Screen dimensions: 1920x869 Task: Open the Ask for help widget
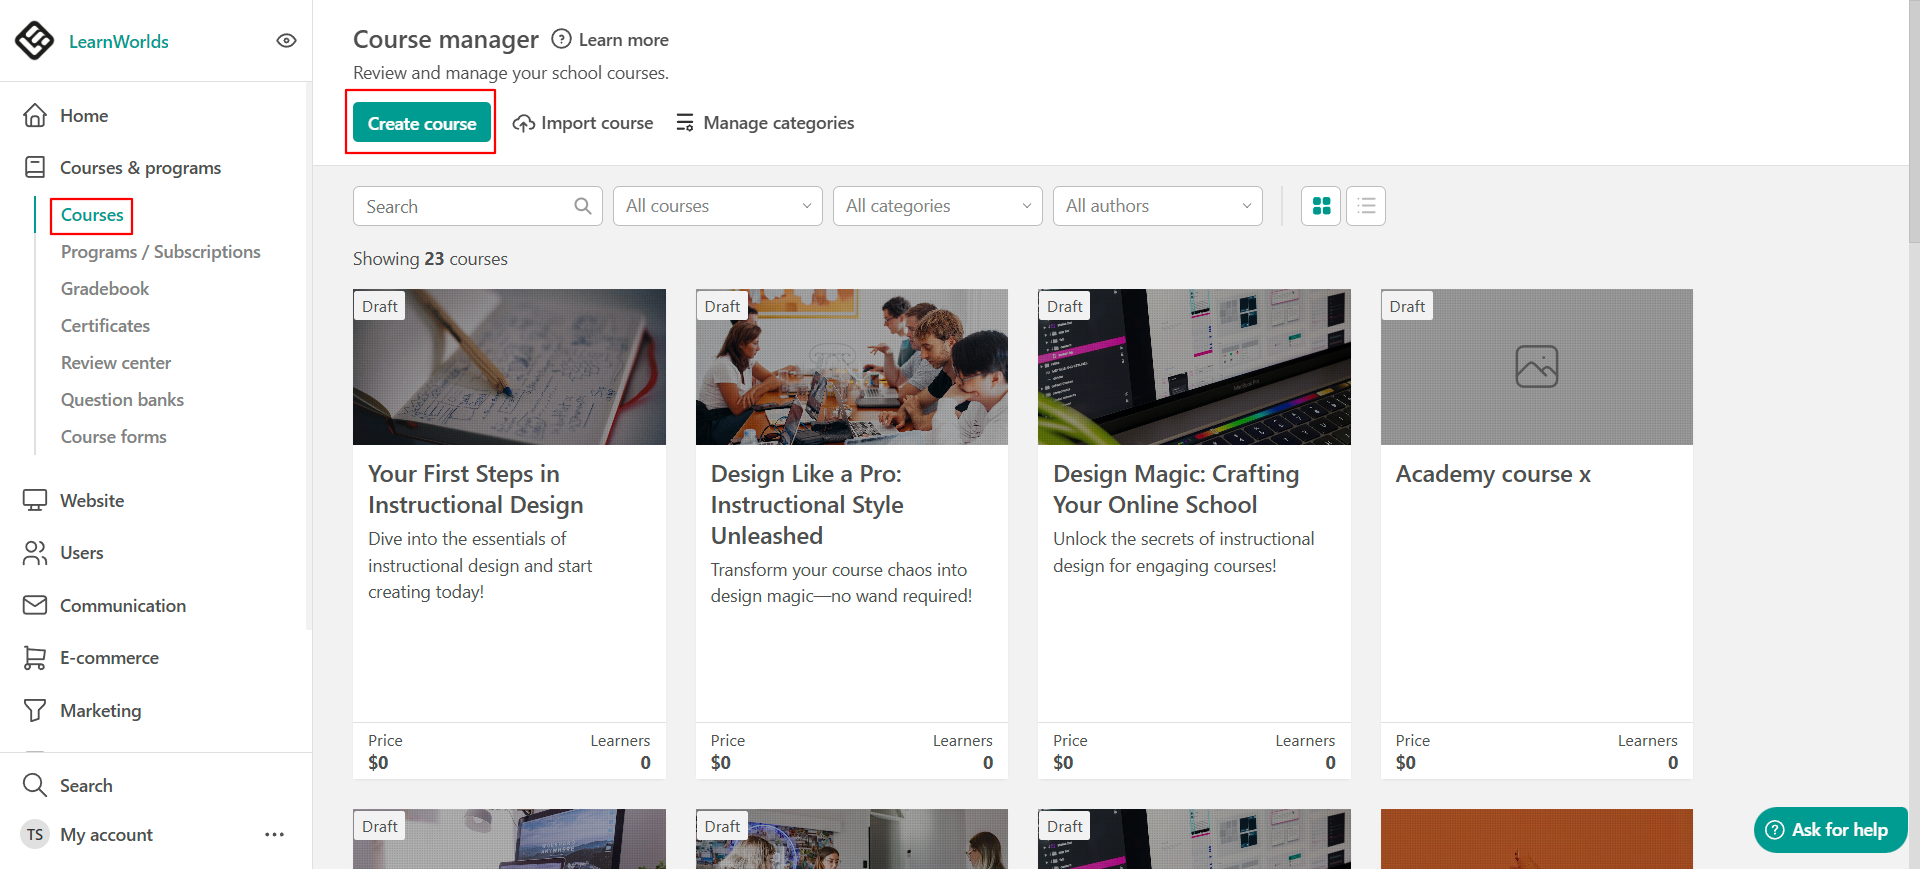pos(1830,830)
